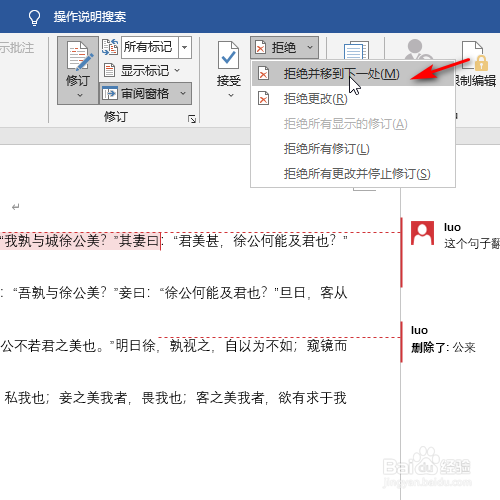Screen dimensions: 500x500
Task: Open the 修订 group dialog launcher
Action: [x=192, y=119]
